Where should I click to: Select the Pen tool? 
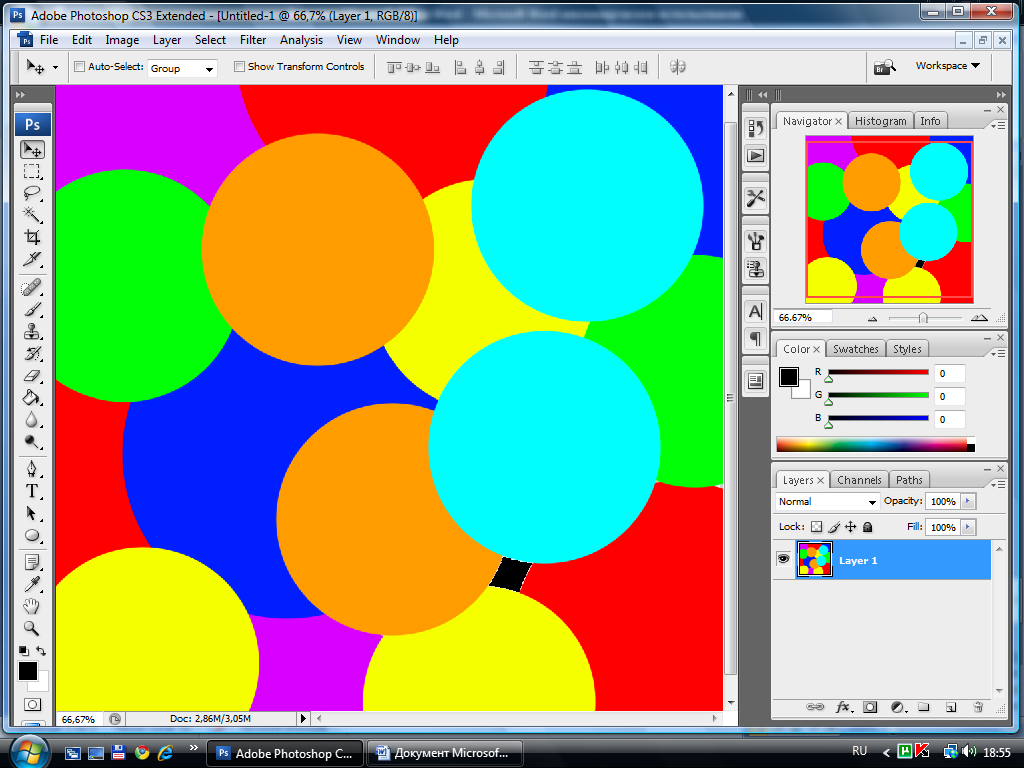point(32,468)
